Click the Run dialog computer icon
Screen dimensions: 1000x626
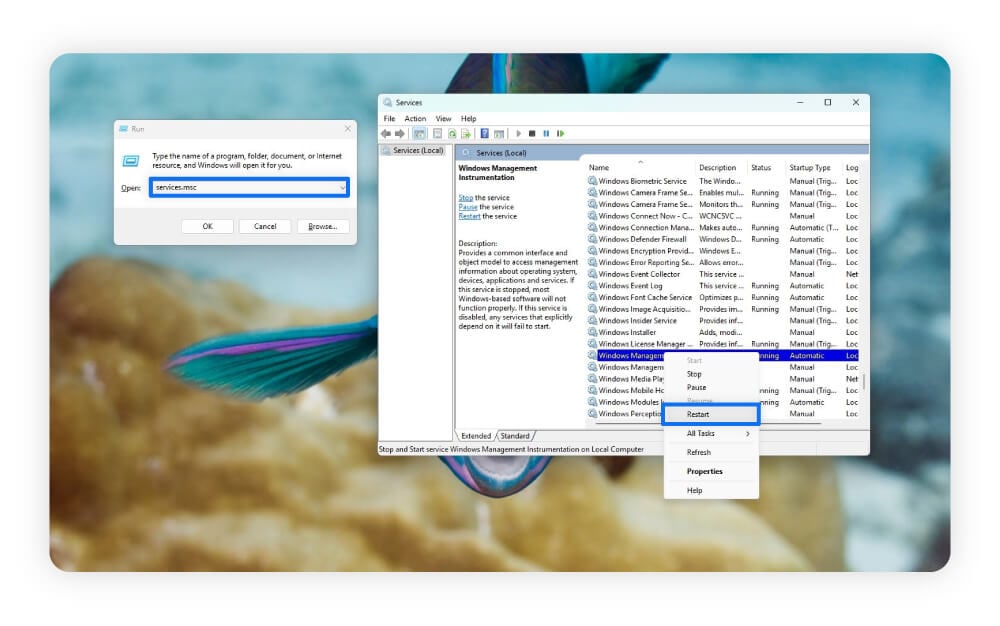[131, 161]
